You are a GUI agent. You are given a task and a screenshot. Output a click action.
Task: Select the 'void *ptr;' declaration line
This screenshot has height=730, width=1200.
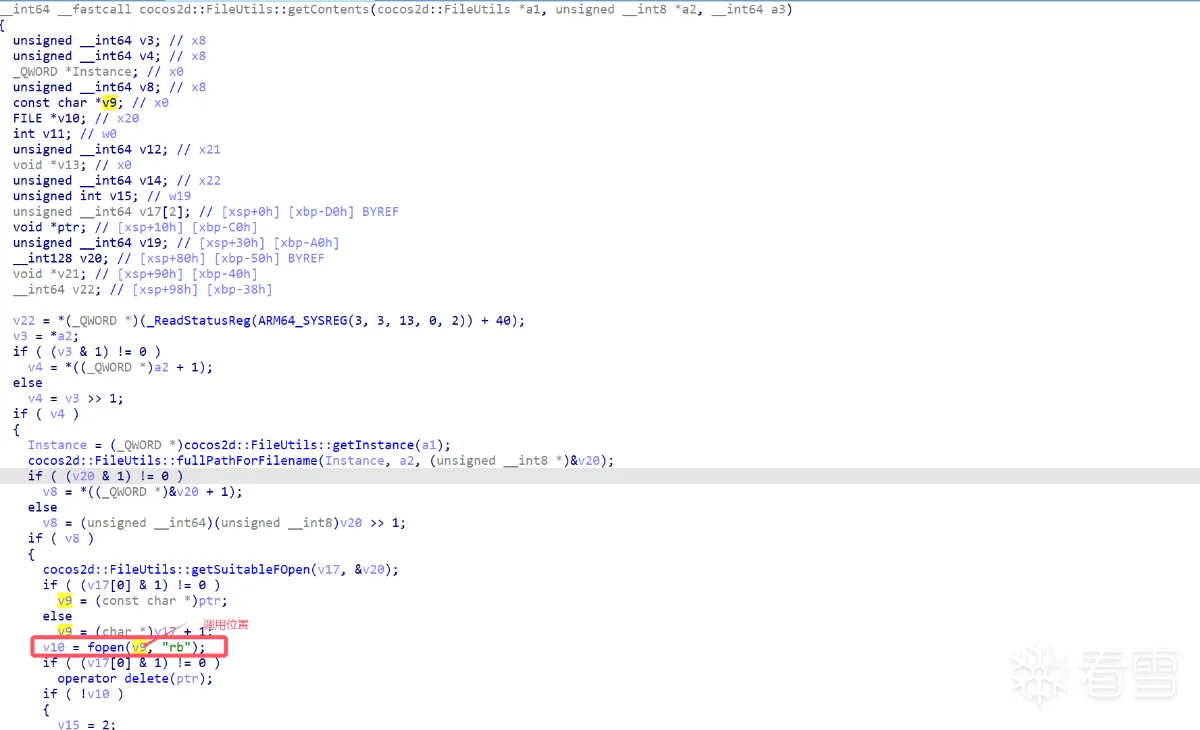click(135, 227)
